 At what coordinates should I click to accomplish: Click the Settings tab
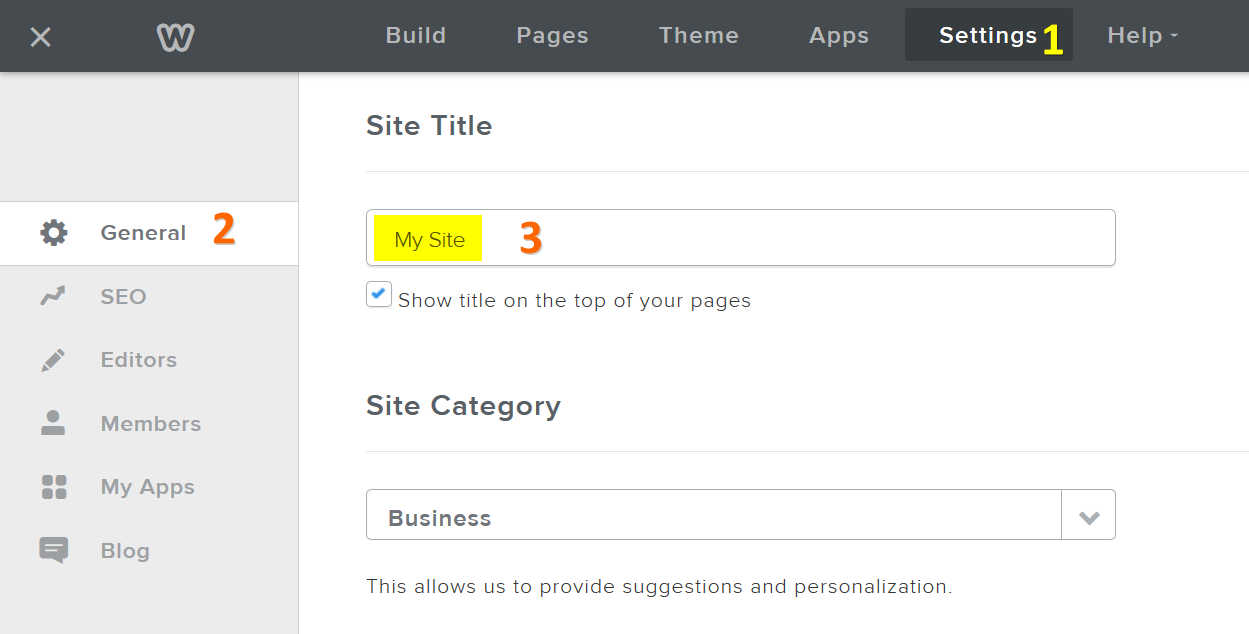pos(987,36)
